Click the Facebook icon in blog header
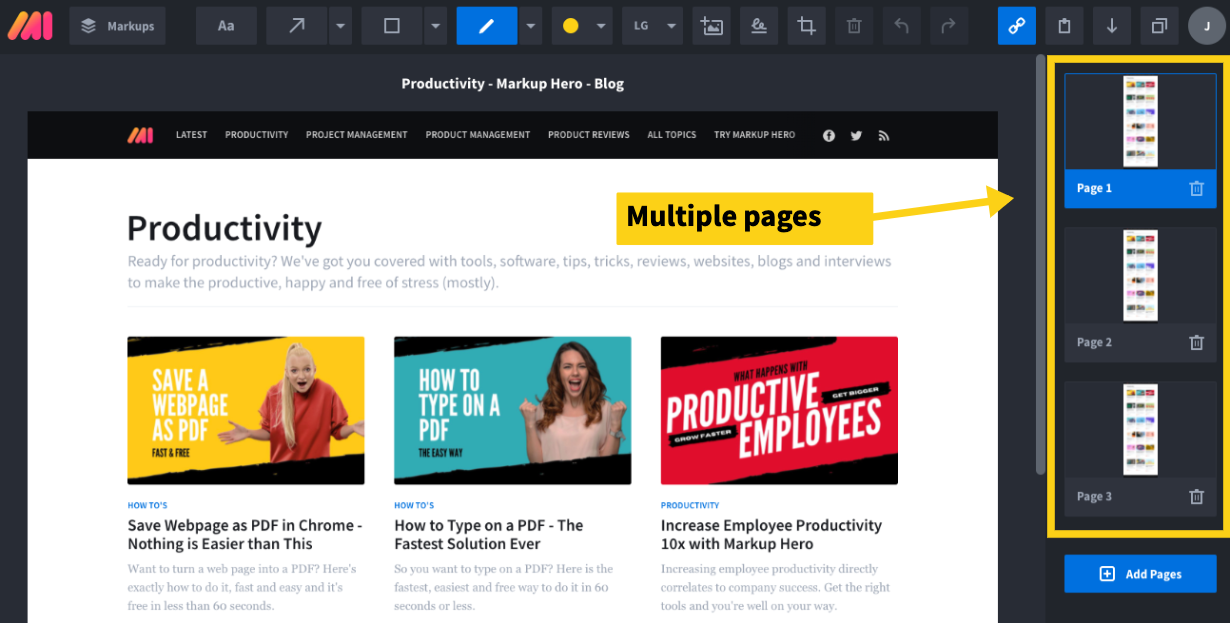The image size is (1230, 623). click(829, 136)
